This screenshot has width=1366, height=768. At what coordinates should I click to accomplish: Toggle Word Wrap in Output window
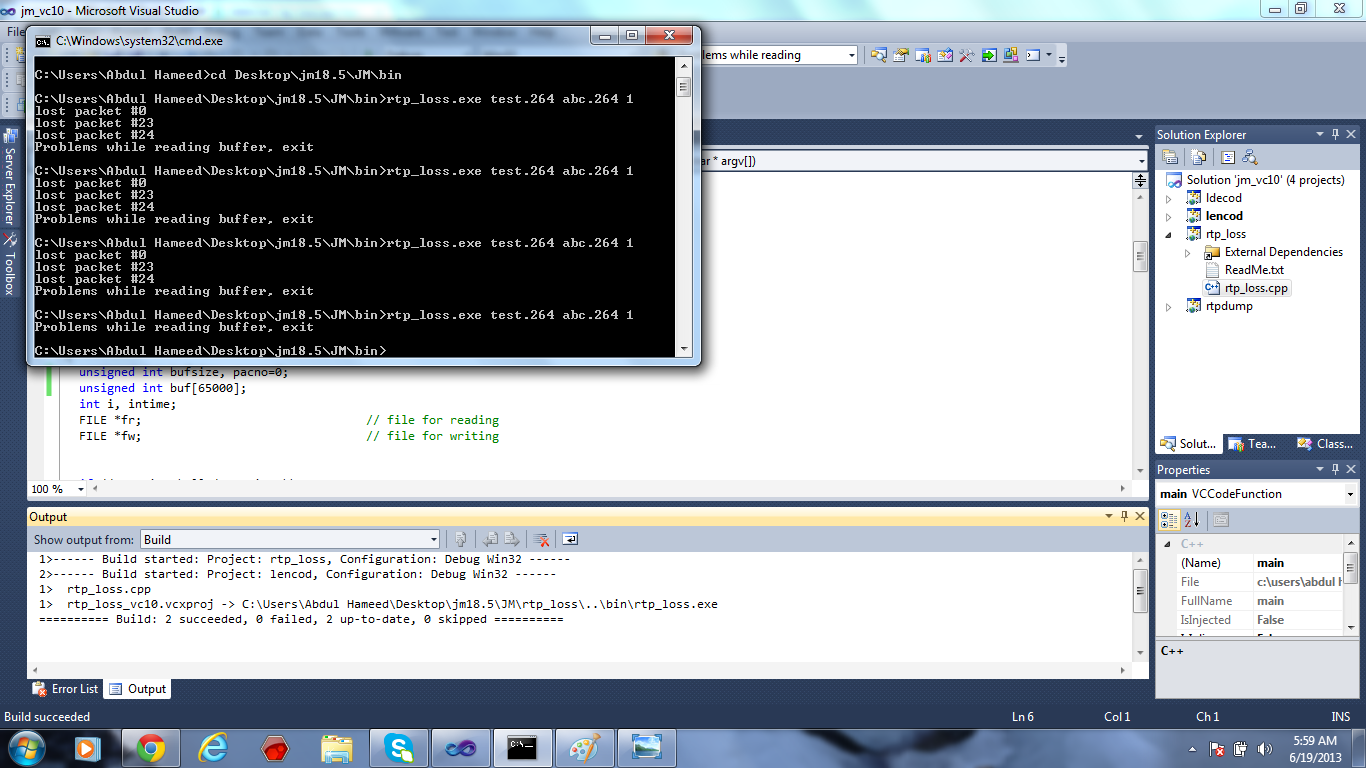569,539
